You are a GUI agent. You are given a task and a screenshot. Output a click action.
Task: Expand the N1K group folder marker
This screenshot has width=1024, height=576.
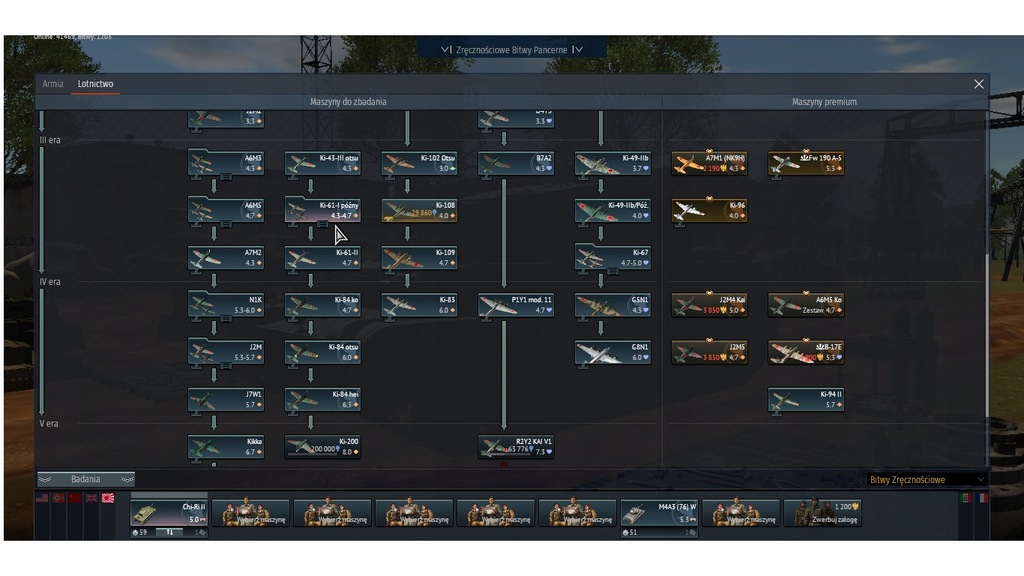point(226,319)
